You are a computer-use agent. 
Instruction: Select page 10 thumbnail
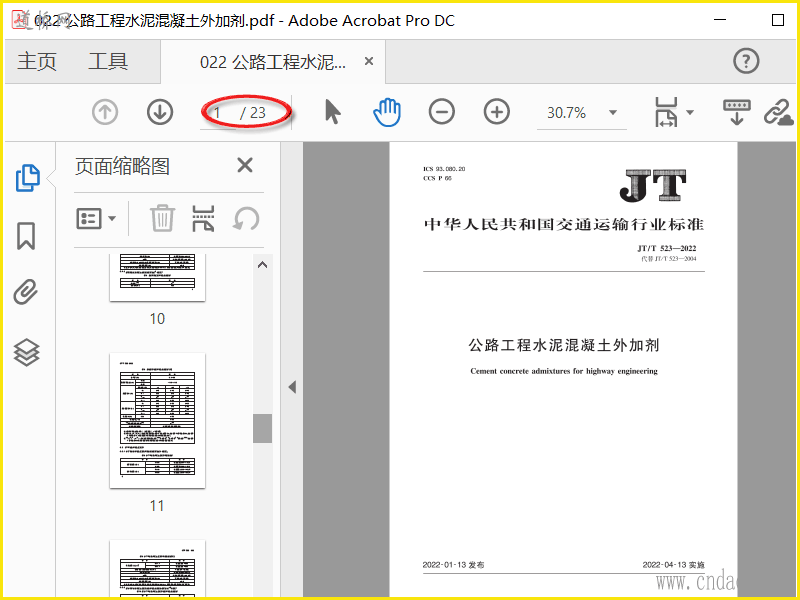coord(157,277)
